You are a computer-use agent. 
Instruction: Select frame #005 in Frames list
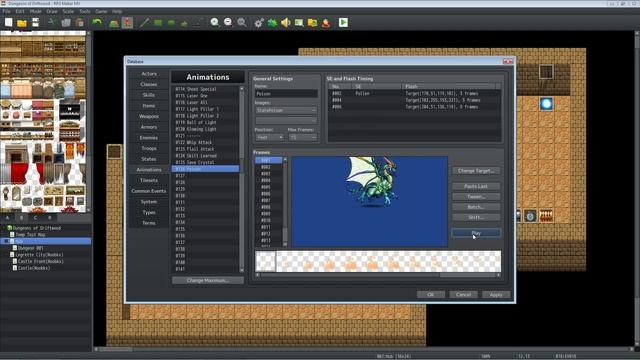pos(269,187)
